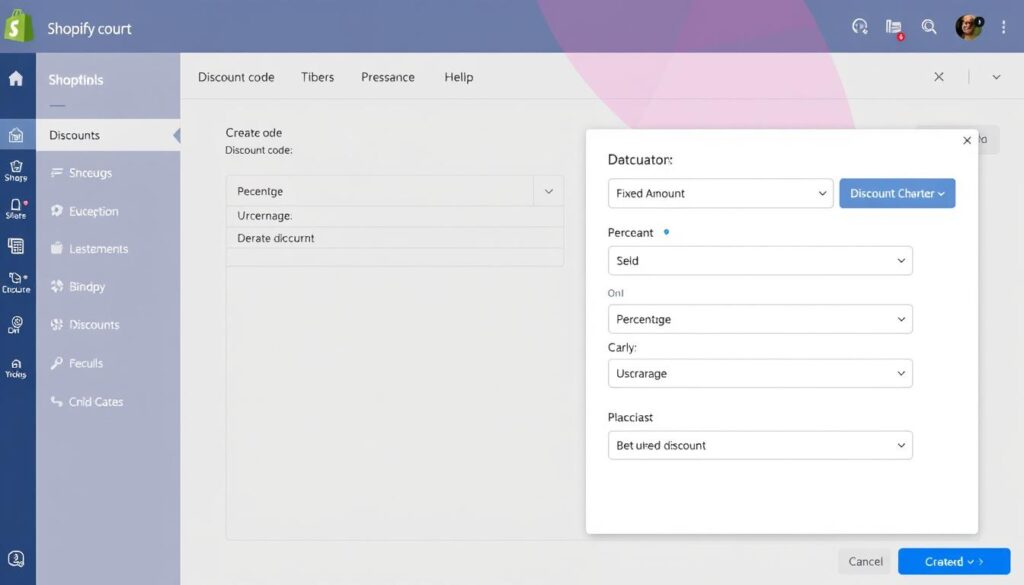Viewport: 1024px width, 585px height.
Task: Open the Seld dropdown under Perceant
Action: coord(759,260)
